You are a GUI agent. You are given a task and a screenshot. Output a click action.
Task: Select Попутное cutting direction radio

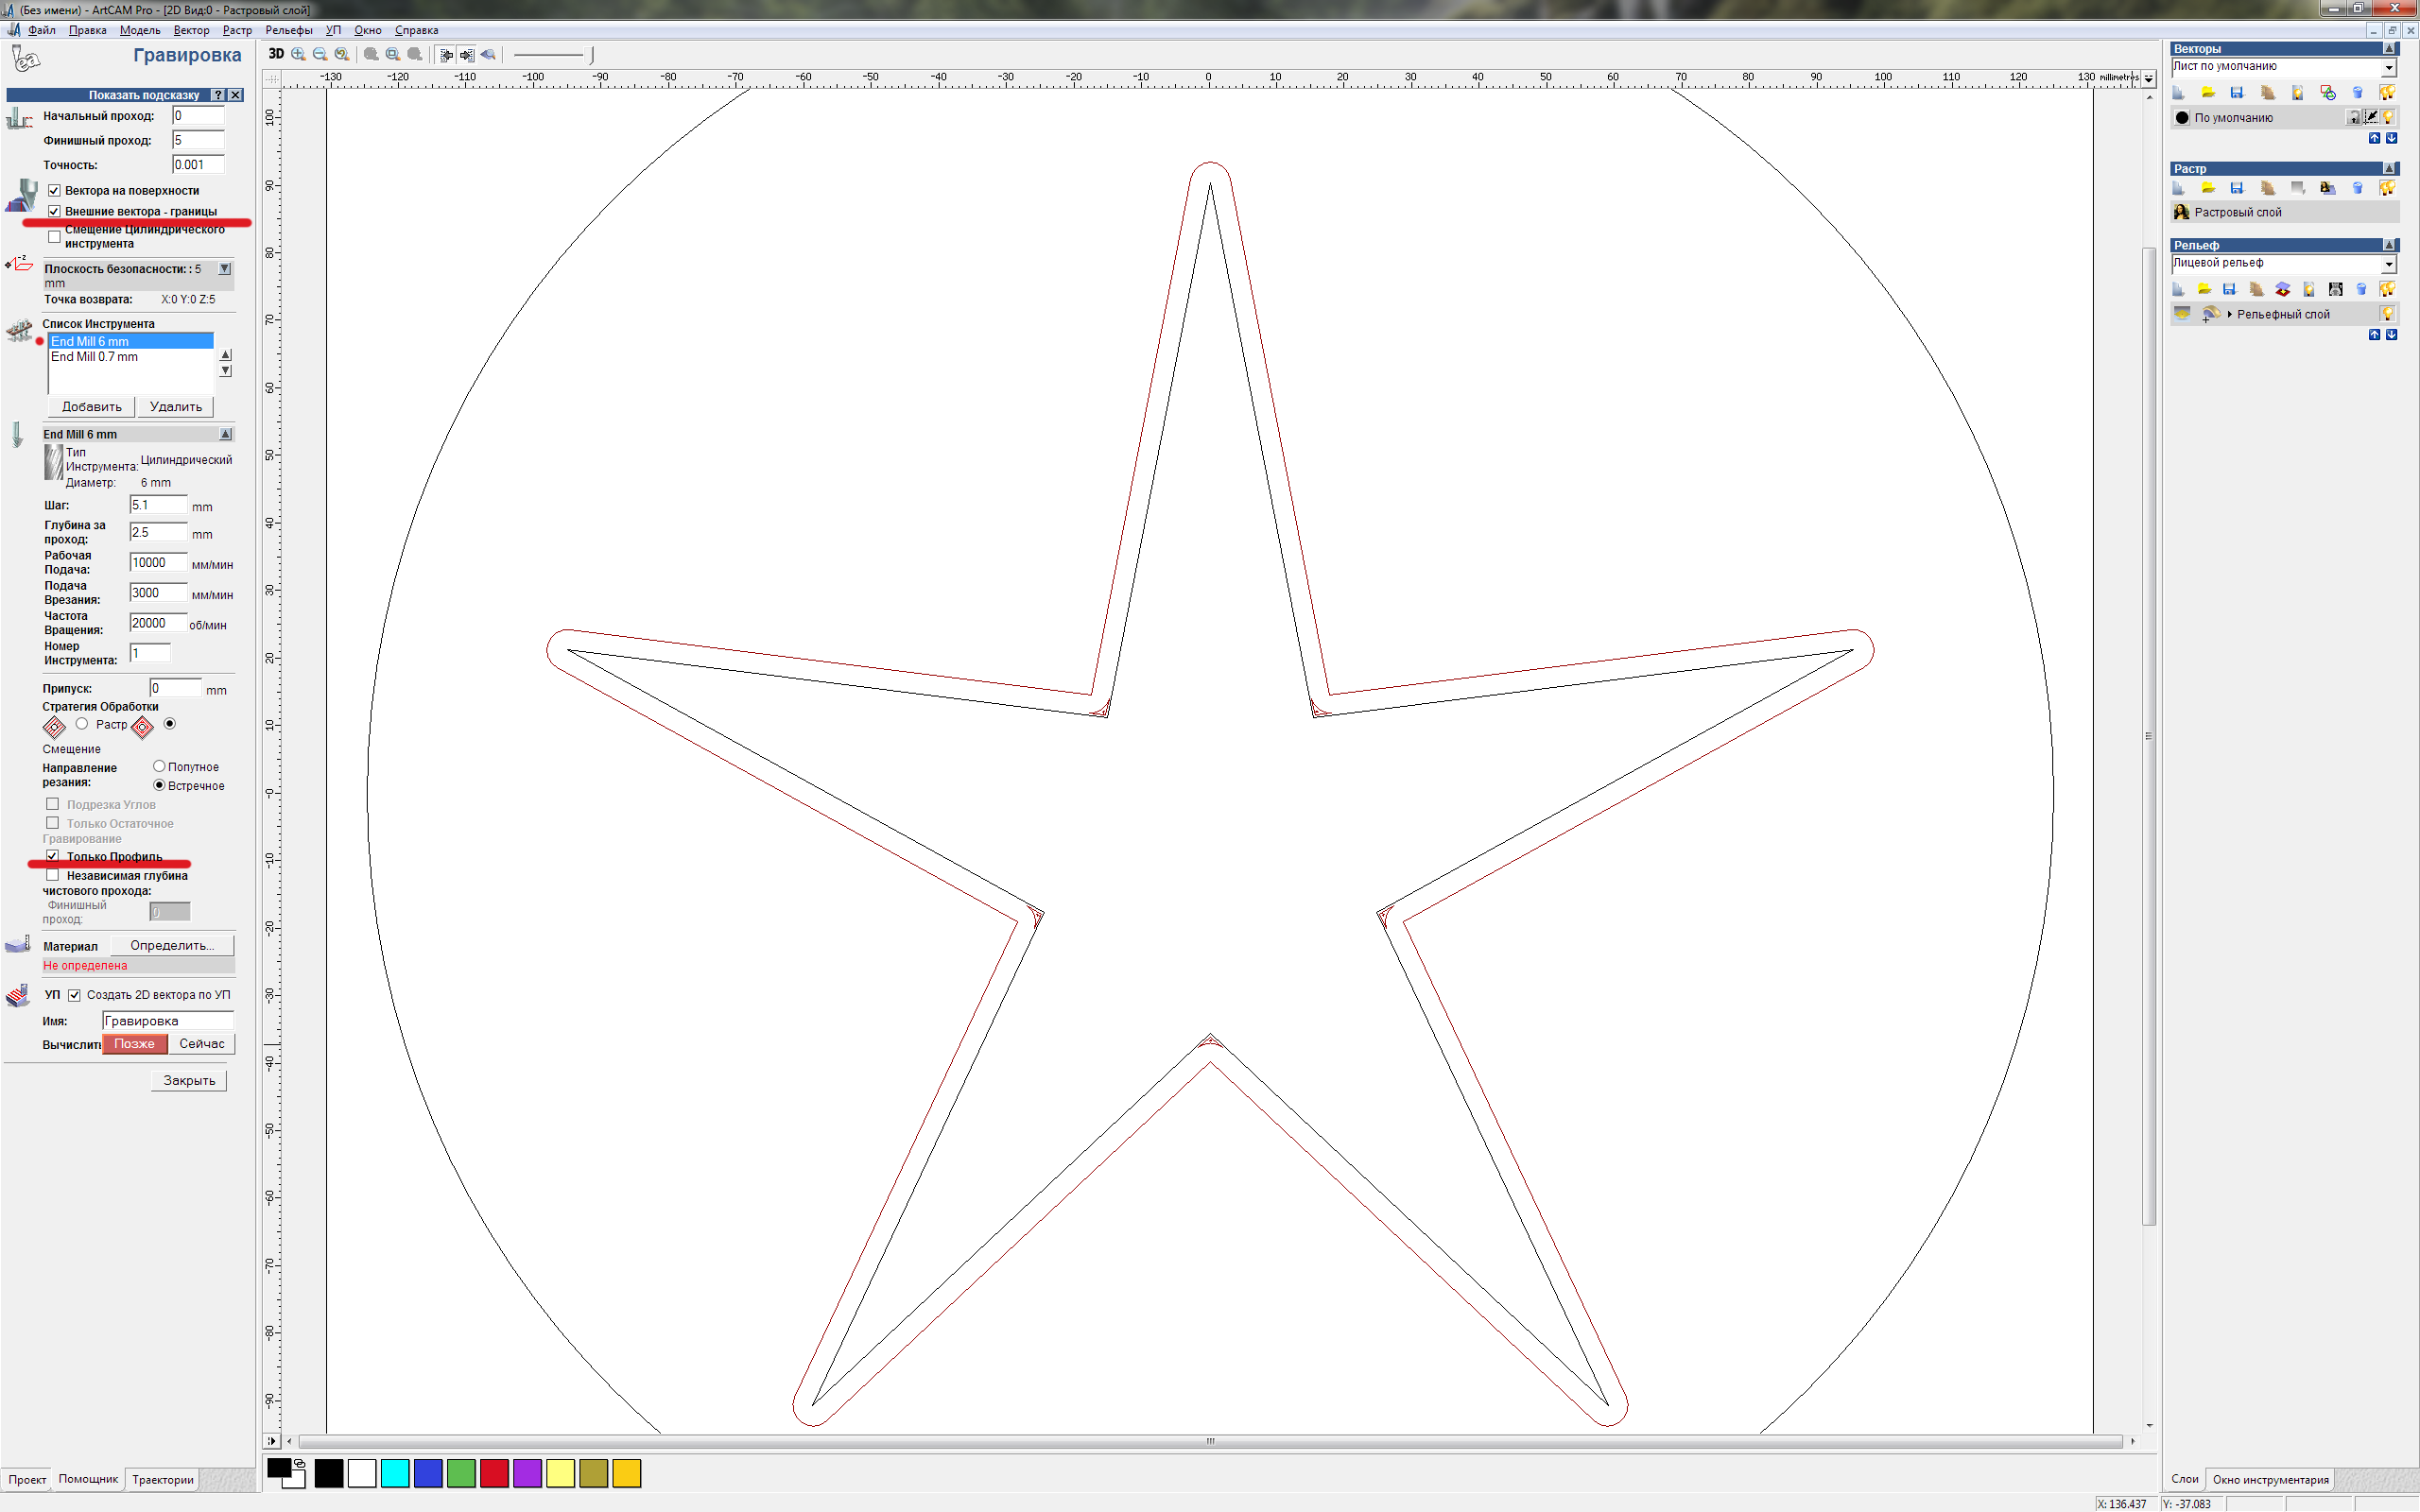(x=159, y=767)
